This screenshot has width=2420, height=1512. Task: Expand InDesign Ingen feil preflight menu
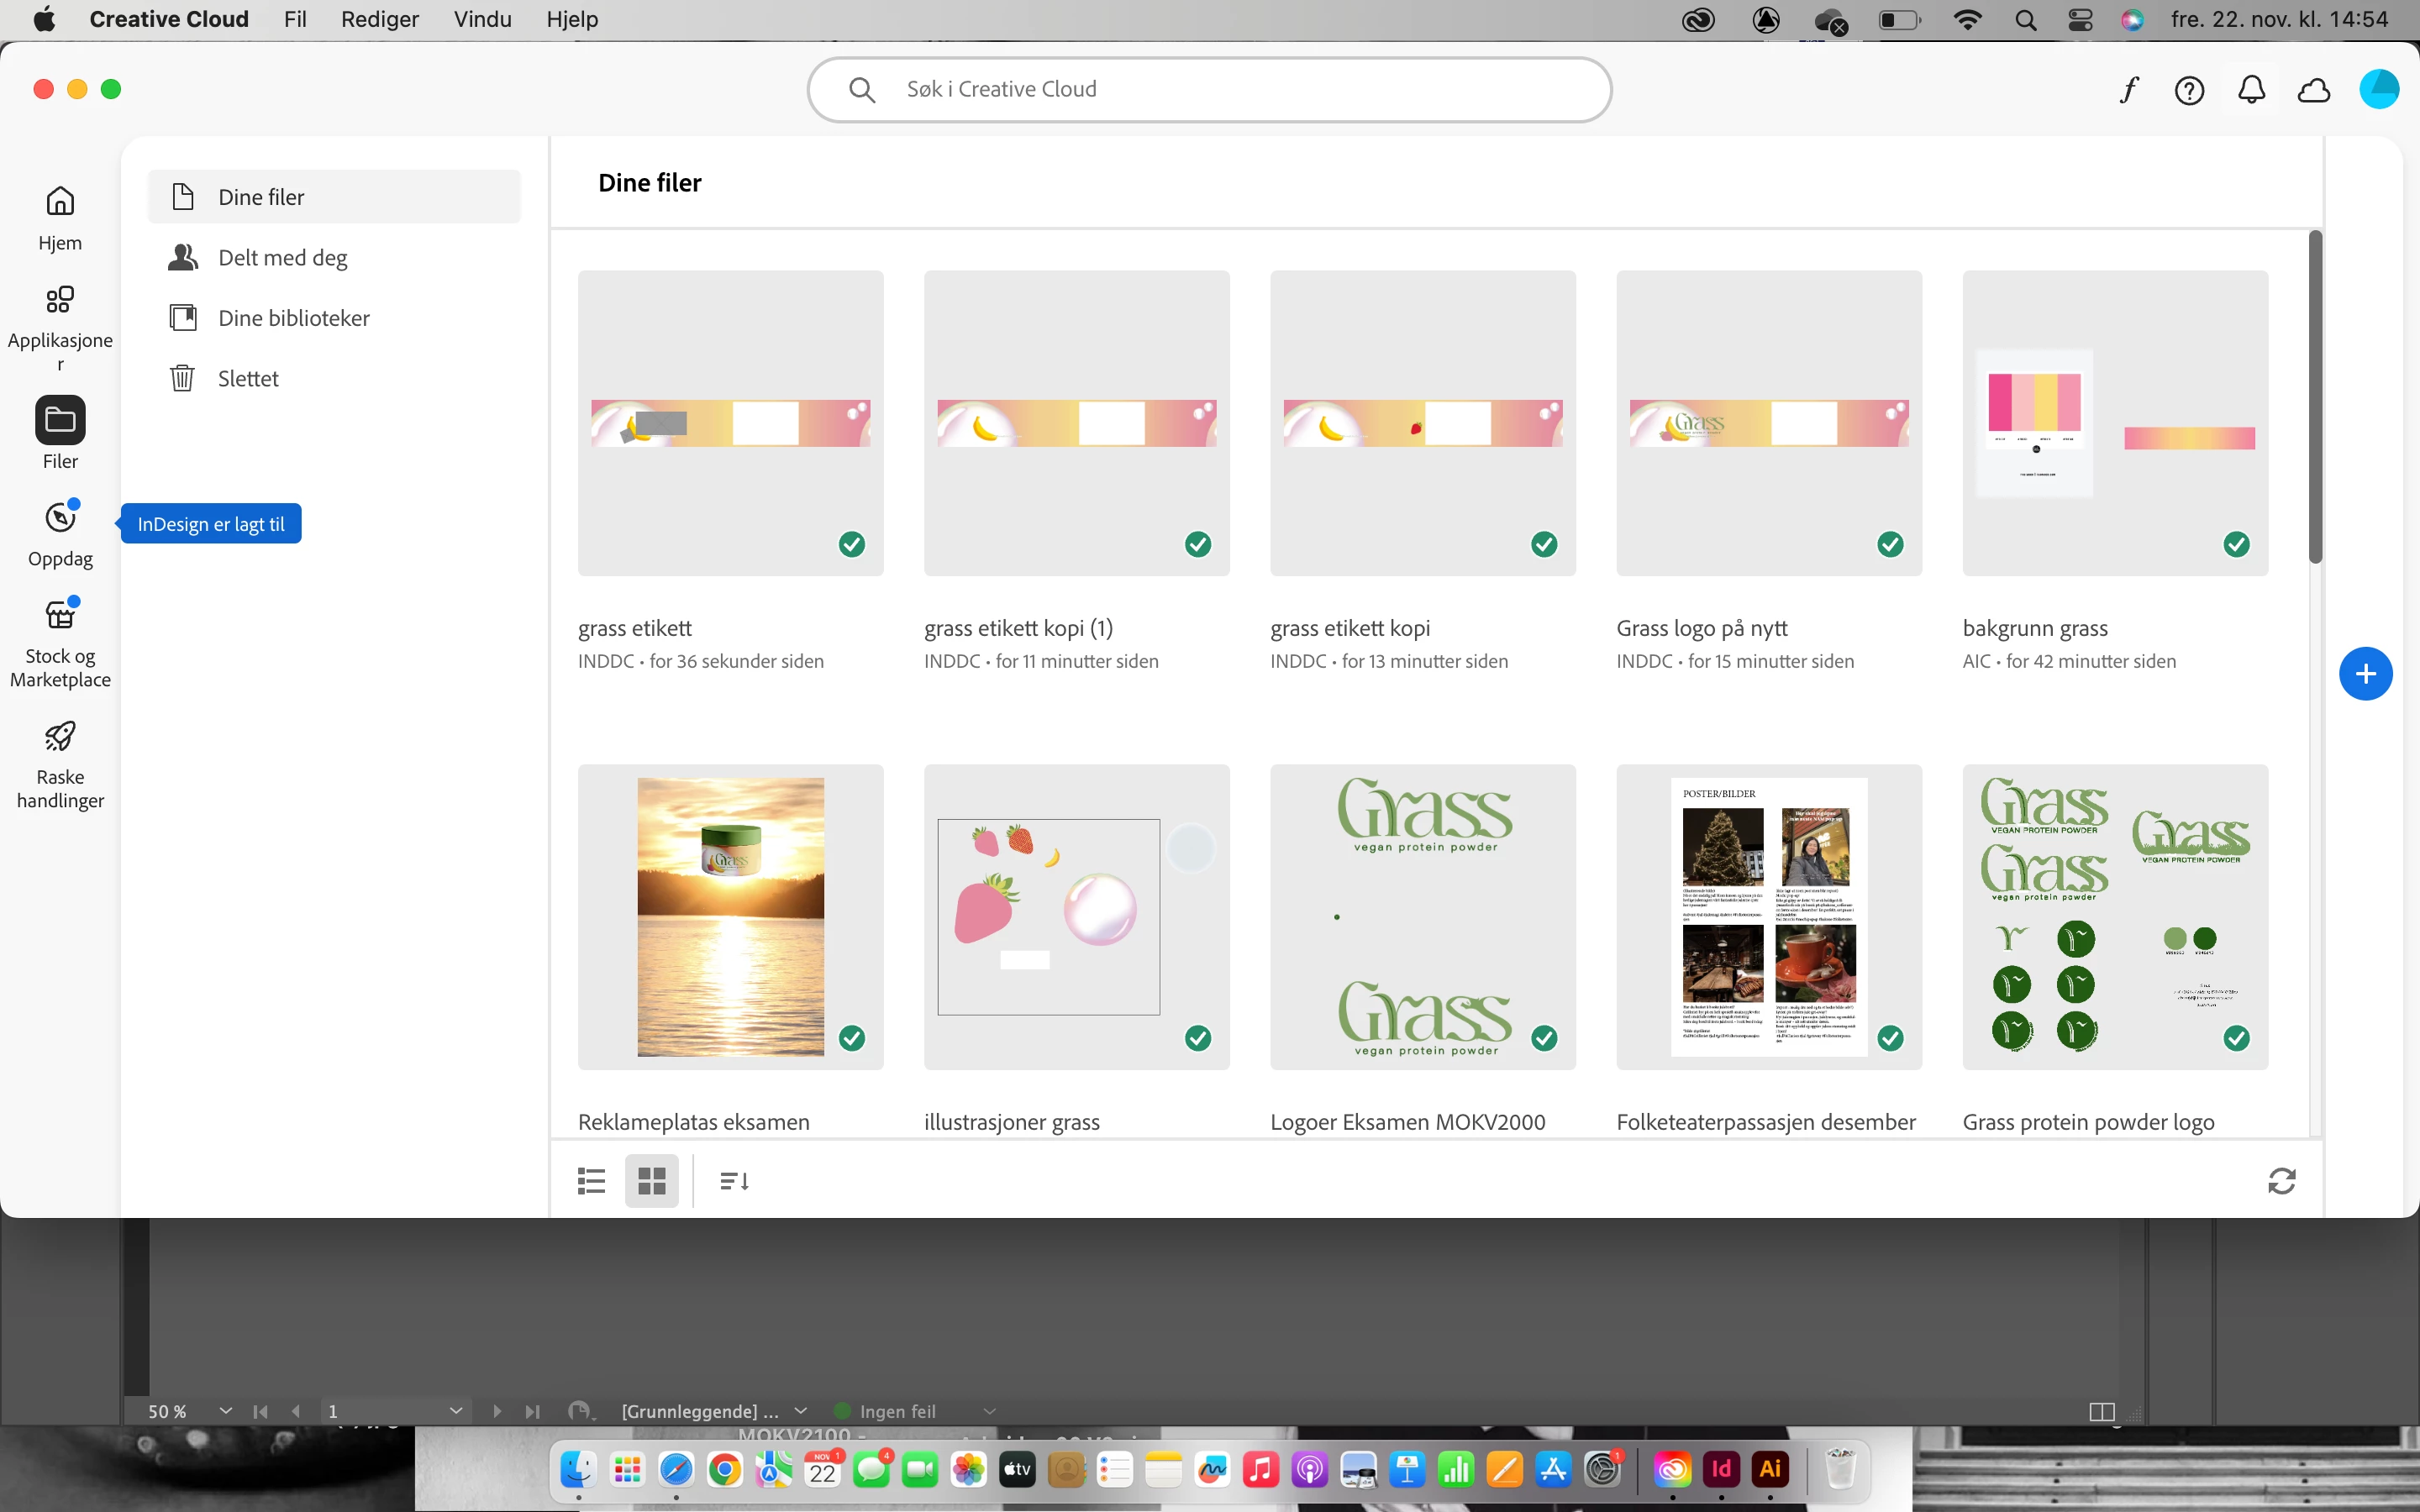click(x=989, y=1411)
